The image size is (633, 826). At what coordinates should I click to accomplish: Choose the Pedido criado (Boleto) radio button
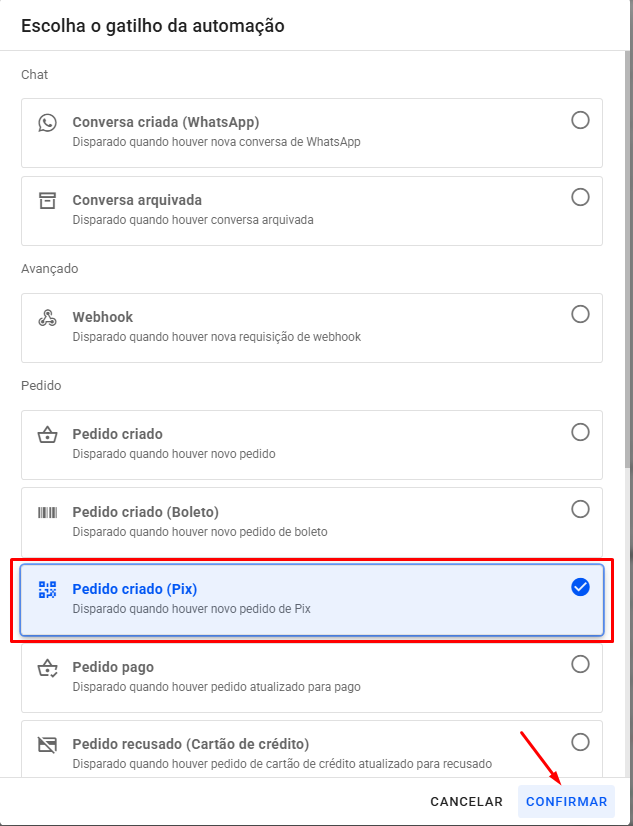click(x=580, y=510)
